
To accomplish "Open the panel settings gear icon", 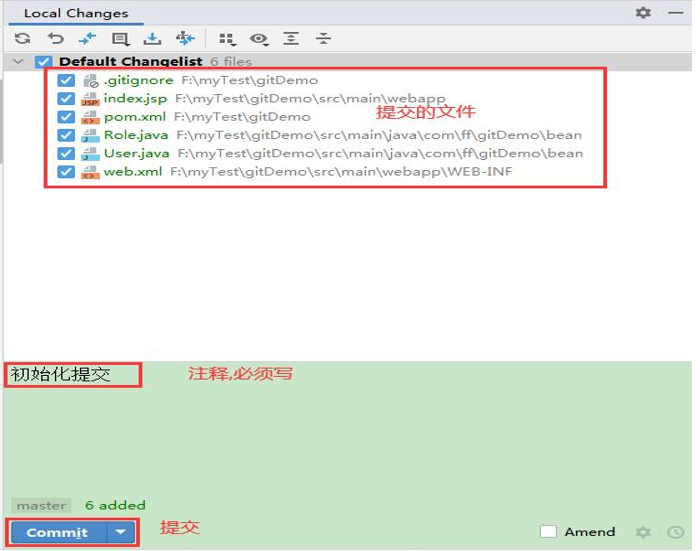I will click(x=643, y=13).
